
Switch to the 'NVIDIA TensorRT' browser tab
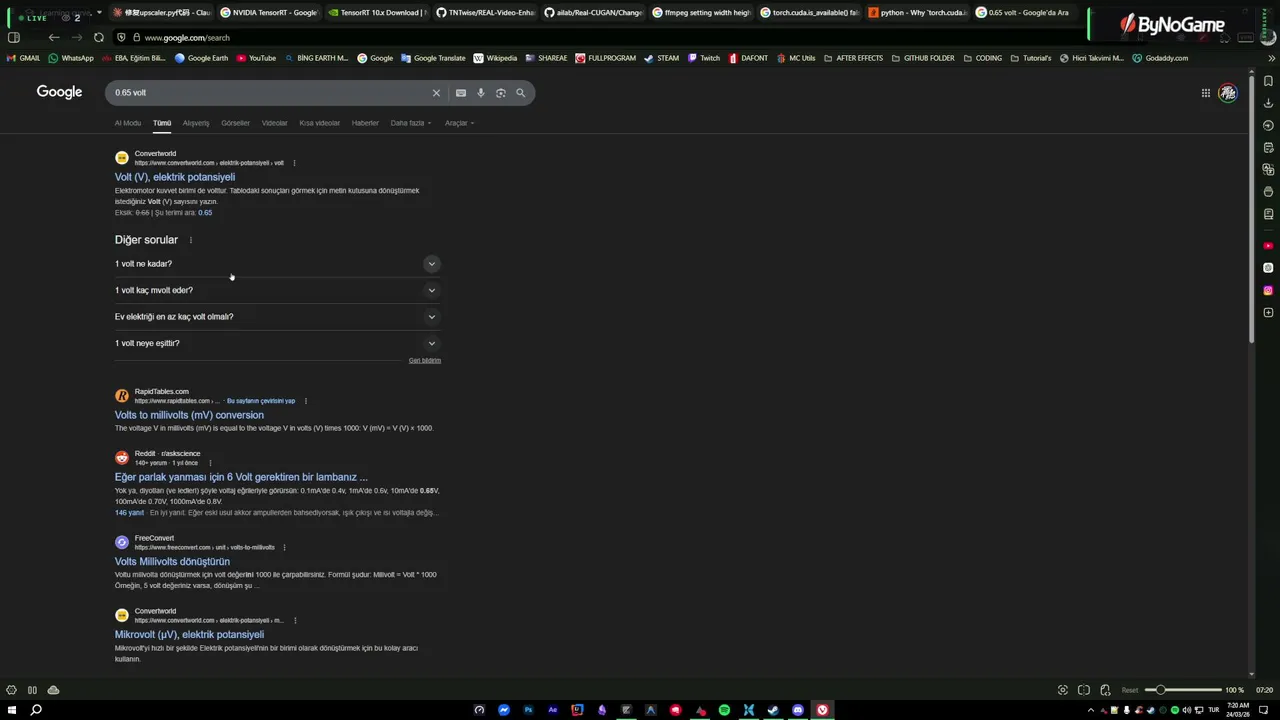[268, 13]
